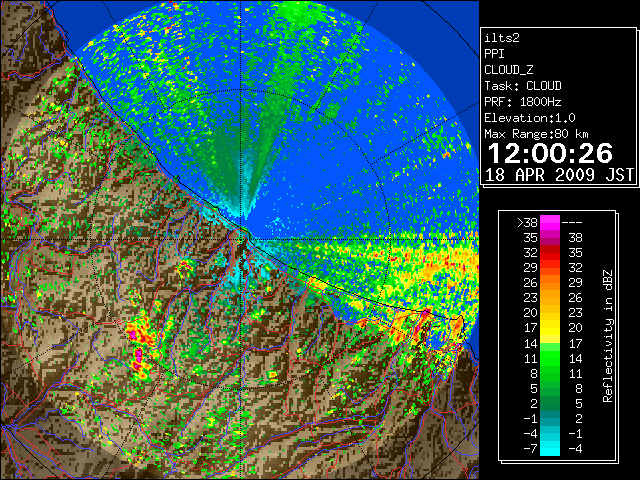The width and height of the screenshot is (640, 480).
Task: Click the 'PRF: 1800Hz' text
Action: pyautogui.click(x=523, y=102)
